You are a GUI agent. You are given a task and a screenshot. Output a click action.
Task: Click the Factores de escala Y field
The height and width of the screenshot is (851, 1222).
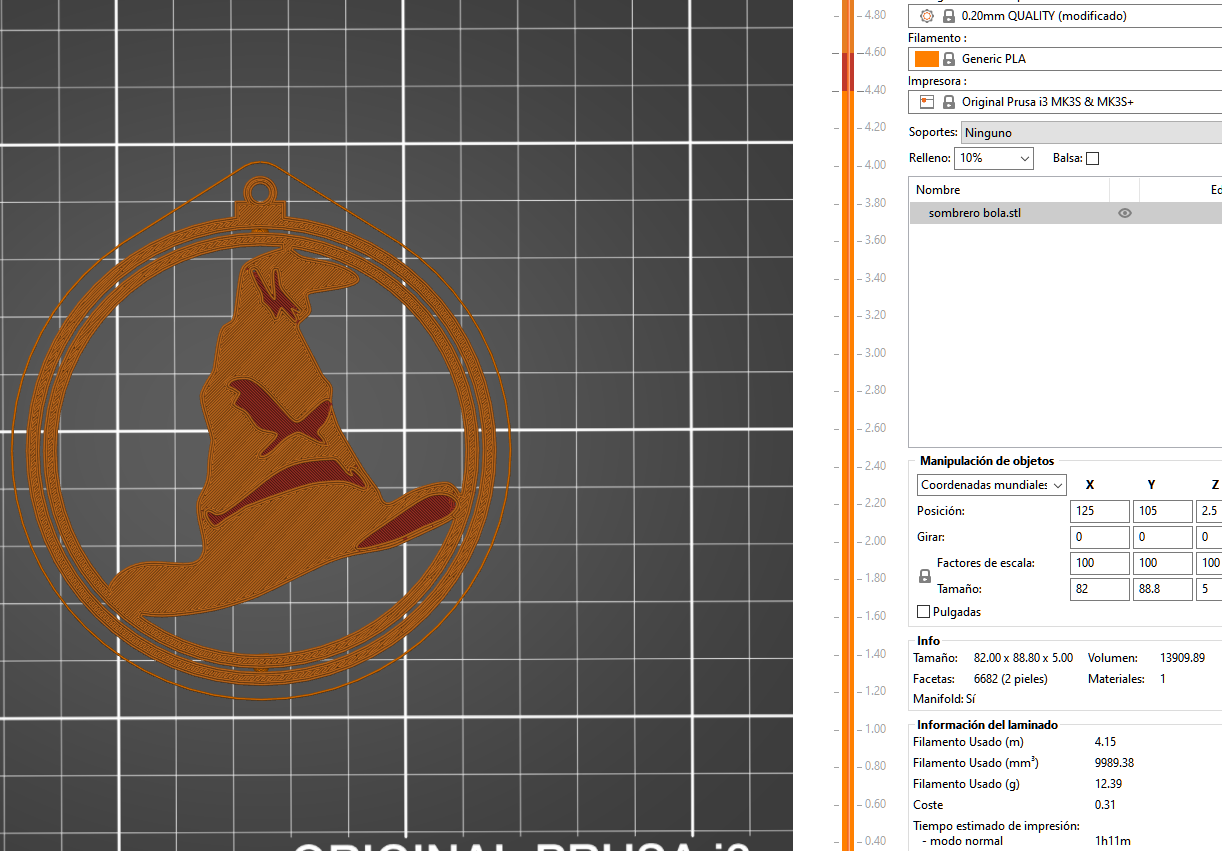click(1162, 563)
